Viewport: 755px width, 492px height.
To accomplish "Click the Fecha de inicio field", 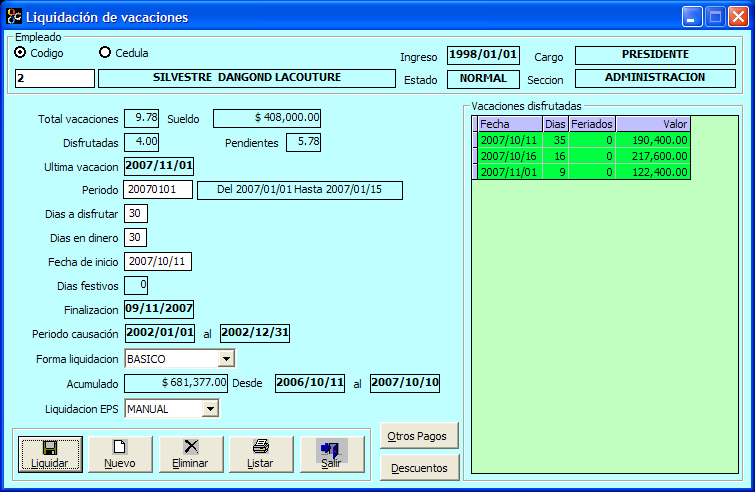I will click(158, 261).
